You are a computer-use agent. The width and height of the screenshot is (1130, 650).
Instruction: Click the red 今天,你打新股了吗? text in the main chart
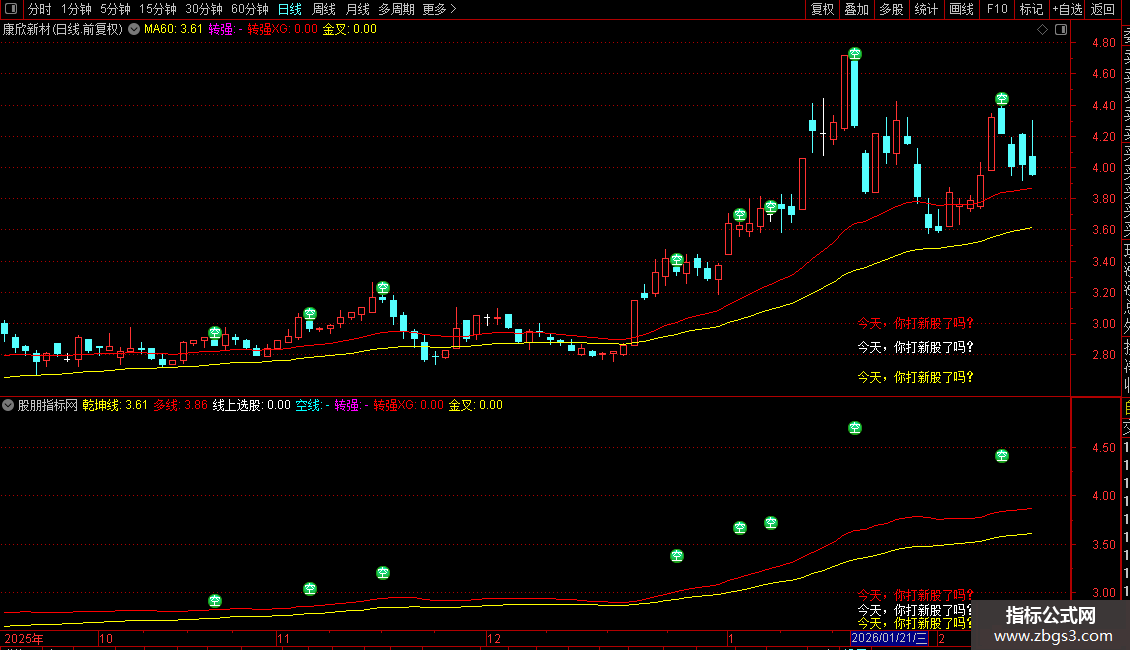click(915, 324)
